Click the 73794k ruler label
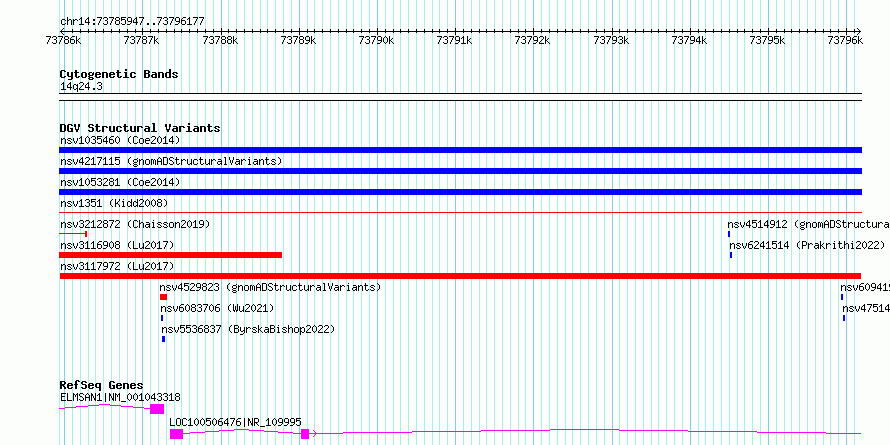 [x=689, y=40]
